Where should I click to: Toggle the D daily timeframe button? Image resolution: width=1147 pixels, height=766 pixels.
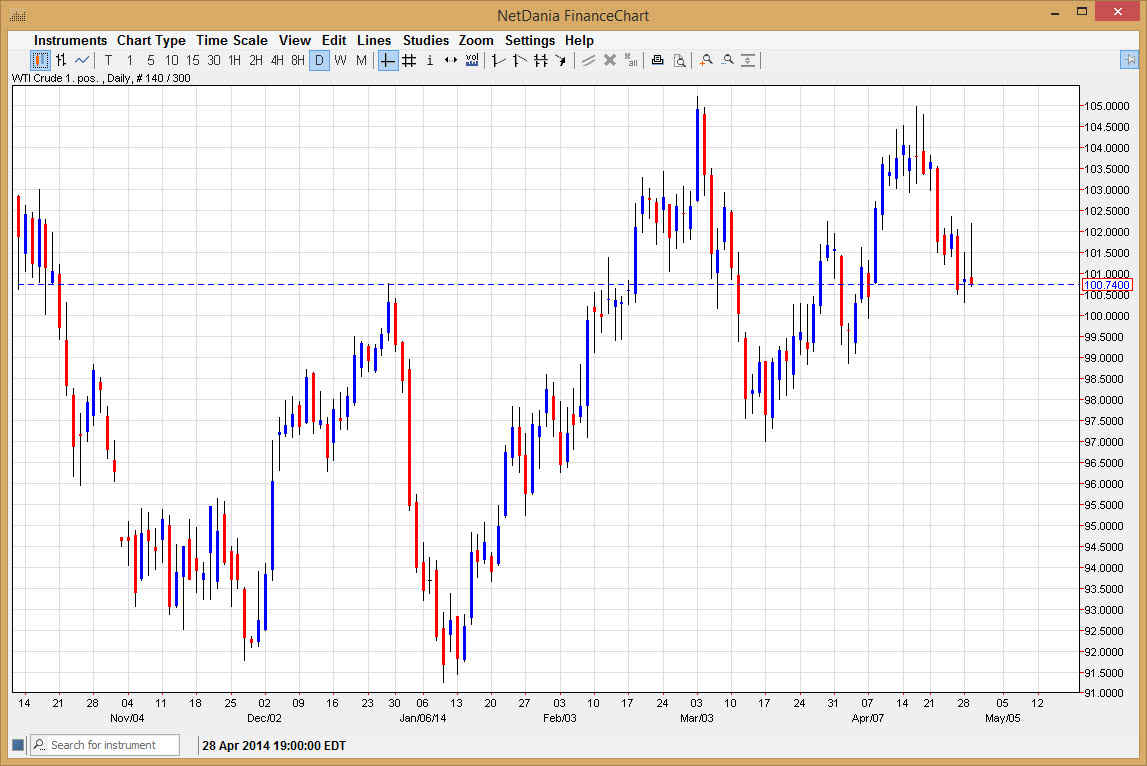pos(319,60)
